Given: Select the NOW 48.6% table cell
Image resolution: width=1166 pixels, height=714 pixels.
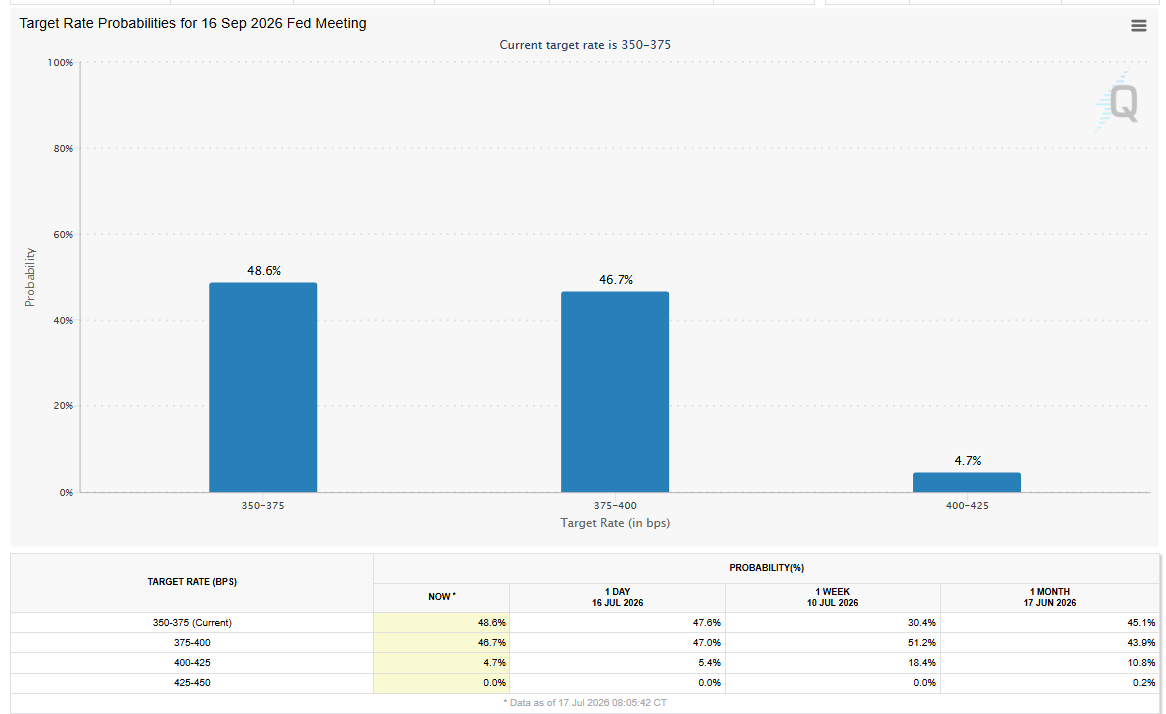Looking at the screenshot, I should (x=442, y=623).
